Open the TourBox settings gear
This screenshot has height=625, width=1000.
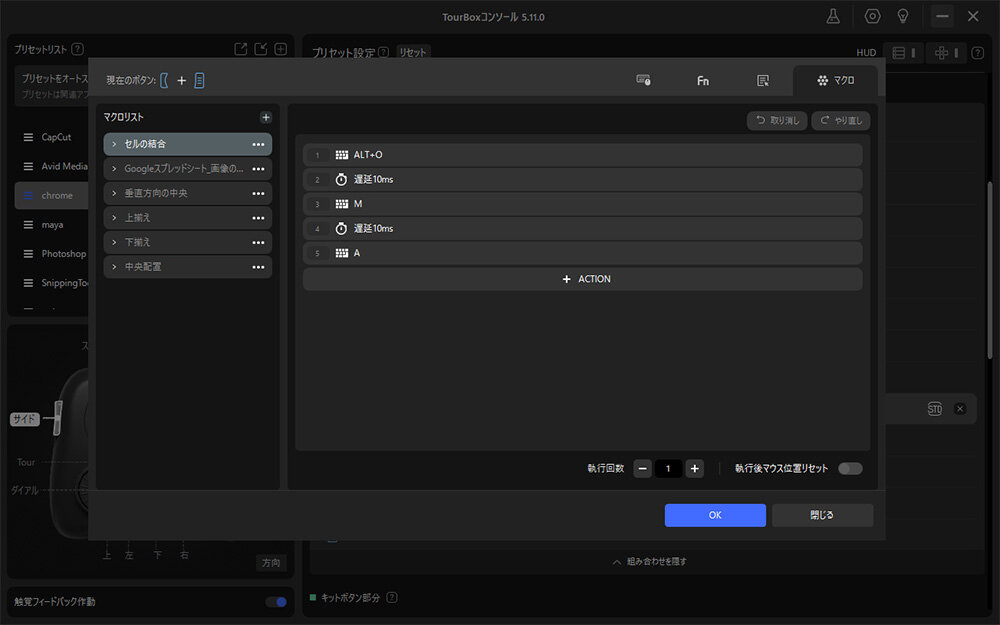click(x=872, y=17)
